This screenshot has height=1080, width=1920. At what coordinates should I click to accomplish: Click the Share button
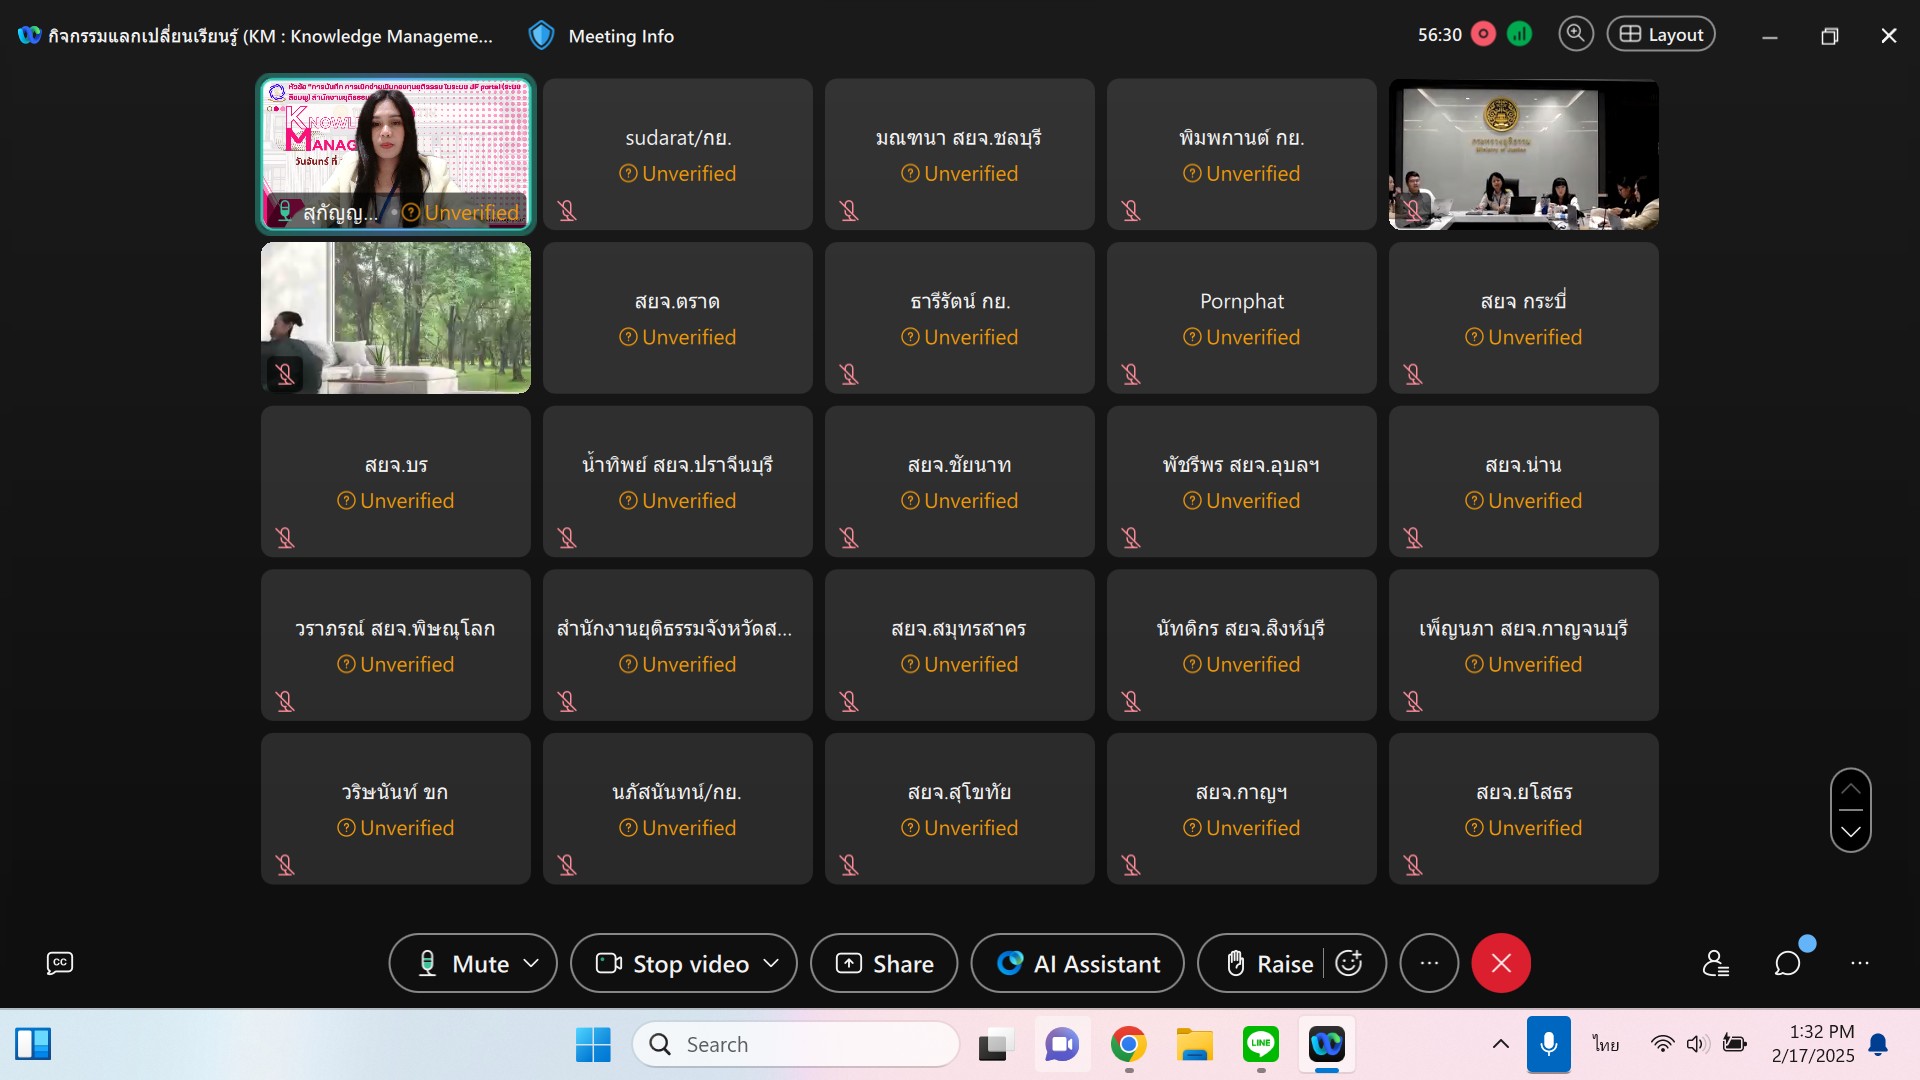click(x=884, y=963)
